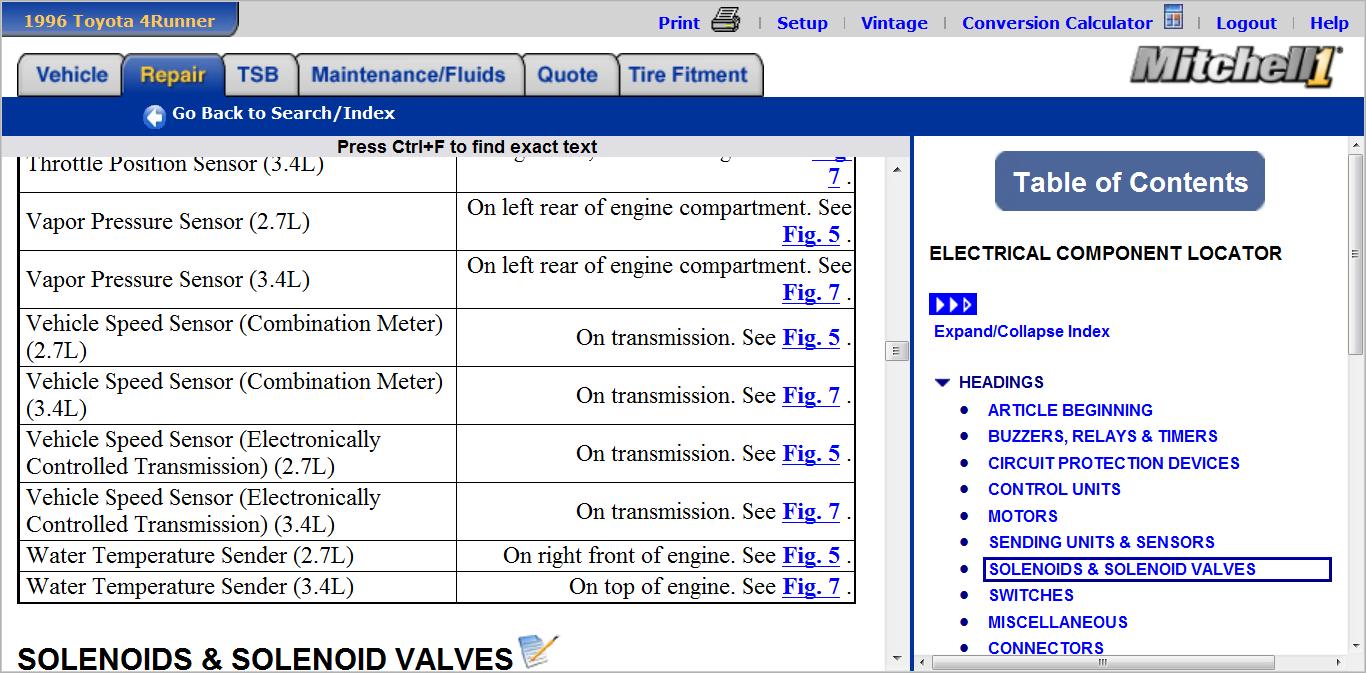Click the SOLENOIDS & SOLENOID VALVES heading text

pos(265,659)
